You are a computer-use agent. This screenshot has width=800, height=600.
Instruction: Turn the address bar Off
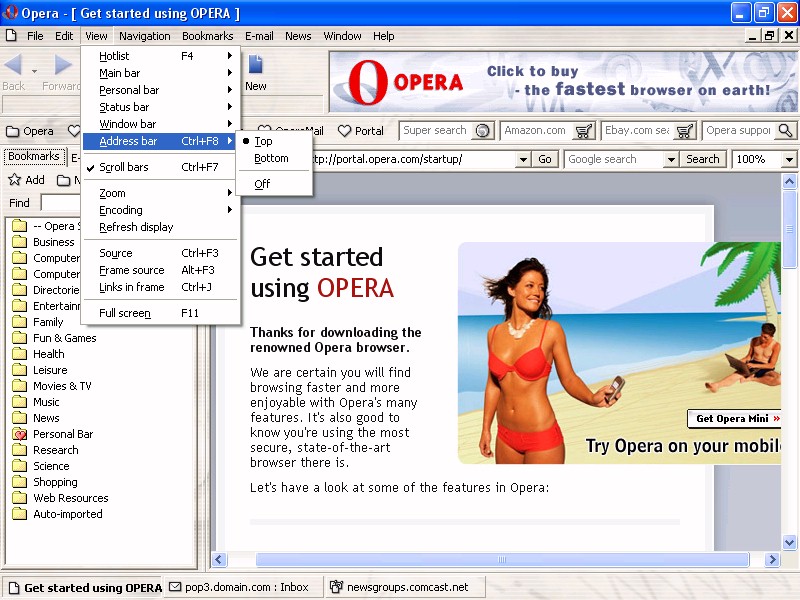(x=274, y=184)
